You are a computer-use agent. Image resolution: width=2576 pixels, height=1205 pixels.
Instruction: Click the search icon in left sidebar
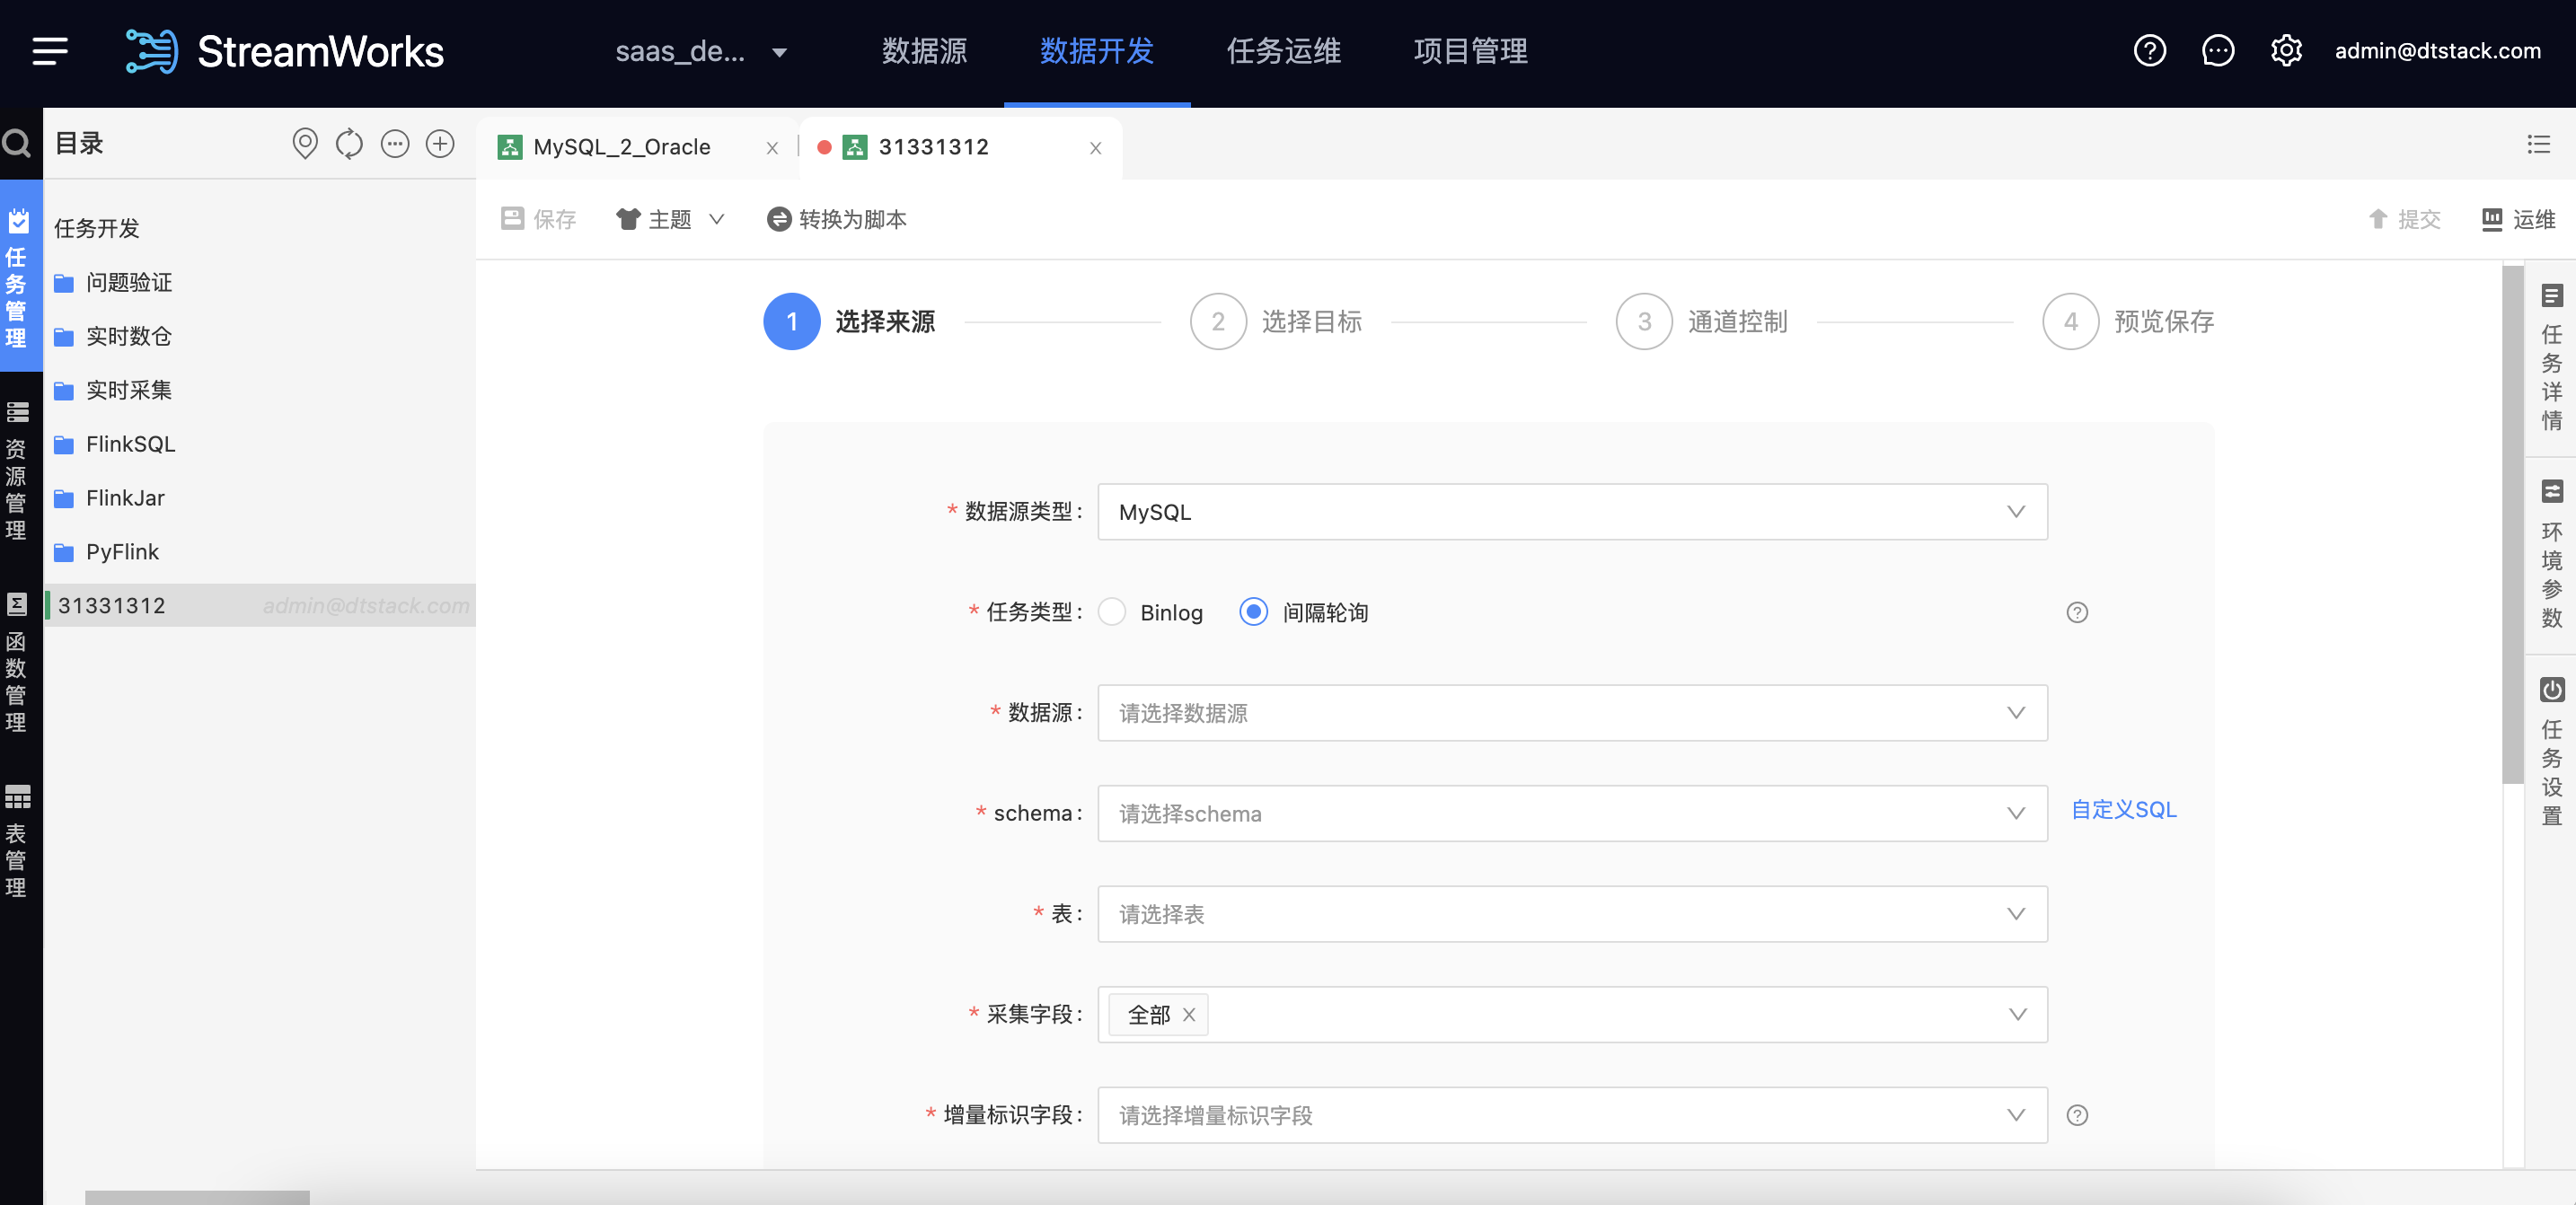tap(17, 144)
